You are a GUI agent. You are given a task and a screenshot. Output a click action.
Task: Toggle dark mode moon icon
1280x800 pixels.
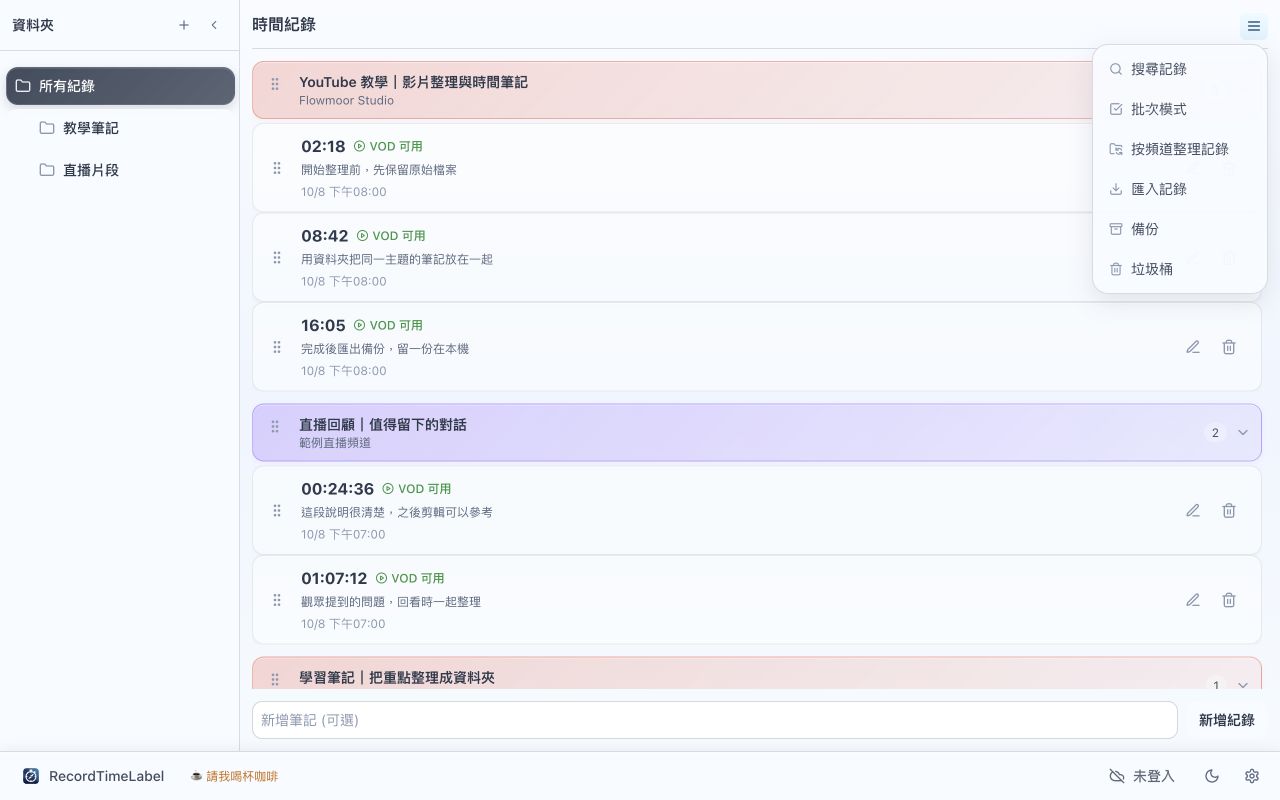tap(1212, 776)
